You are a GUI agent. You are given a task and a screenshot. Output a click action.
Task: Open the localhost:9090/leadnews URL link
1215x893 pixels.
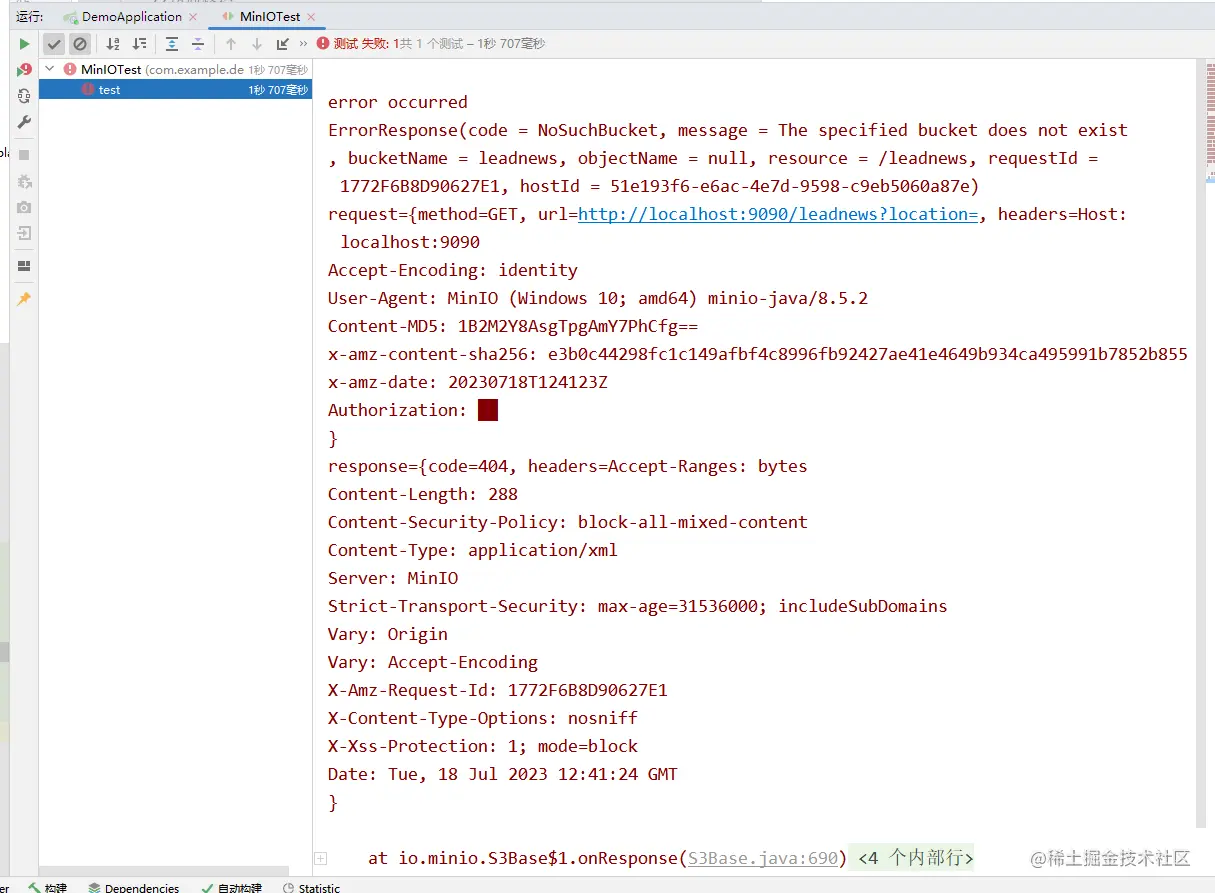[778, 214]
